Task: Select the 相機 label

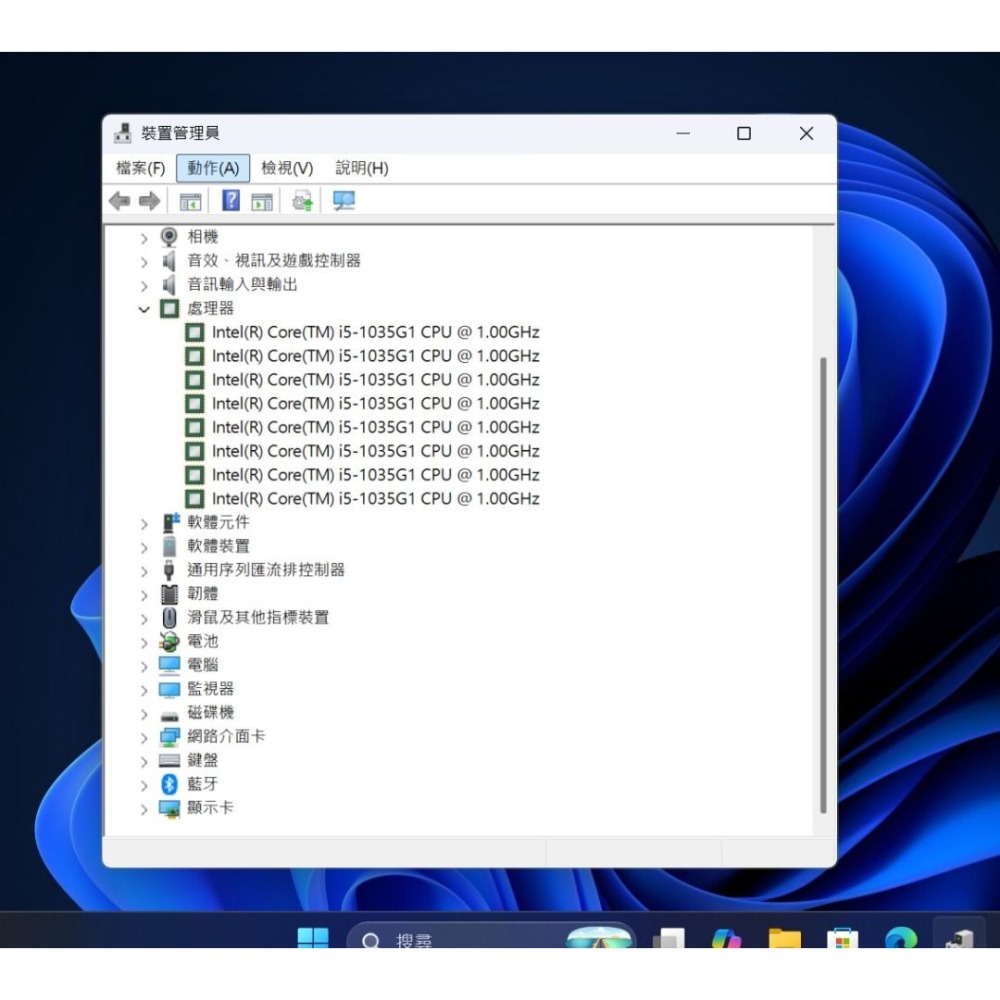Action: (x=203, y=237)
